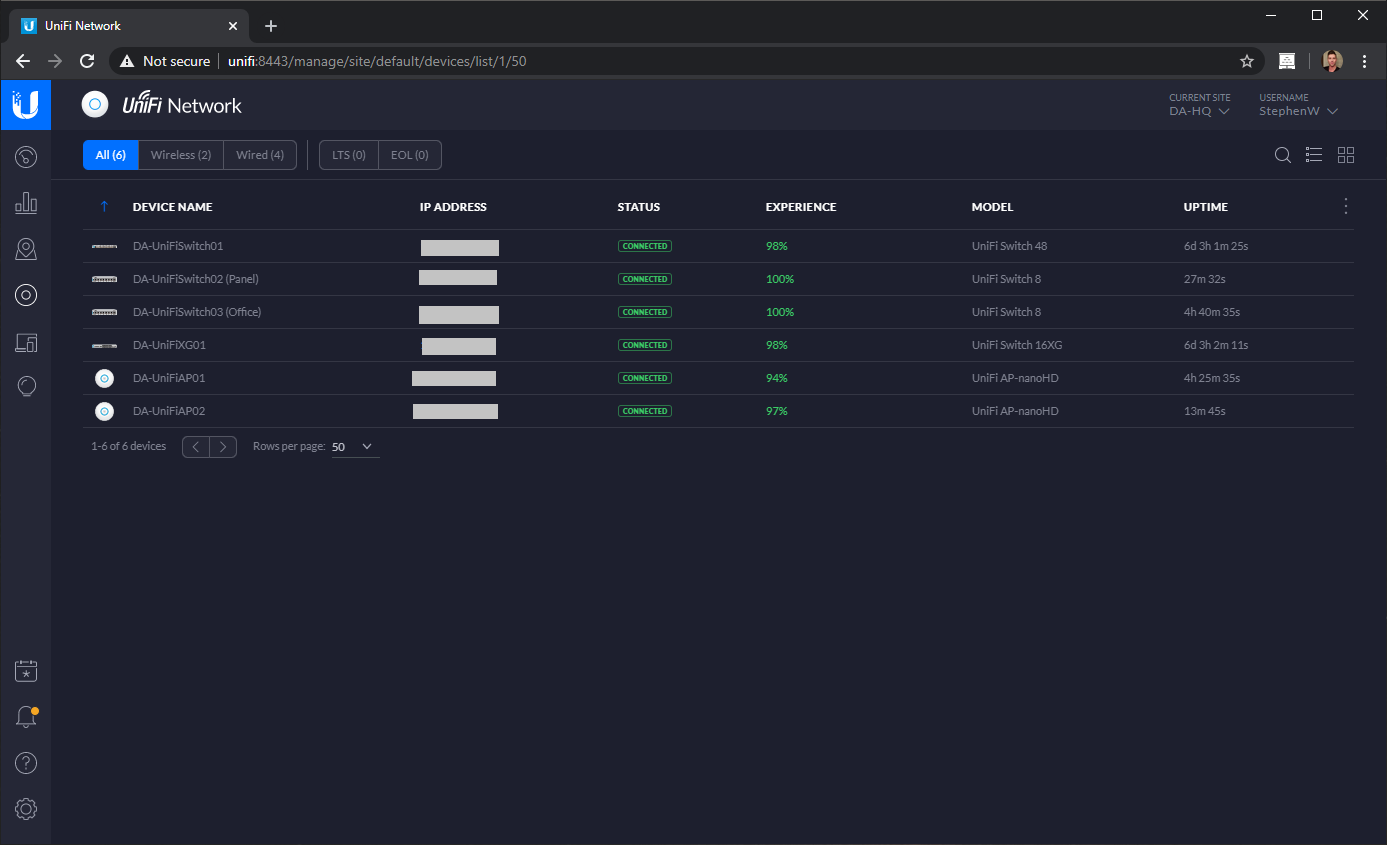This screenshot has height=845, width=1387.
Task: Sort by Model column header
Action: pos(992,207)
